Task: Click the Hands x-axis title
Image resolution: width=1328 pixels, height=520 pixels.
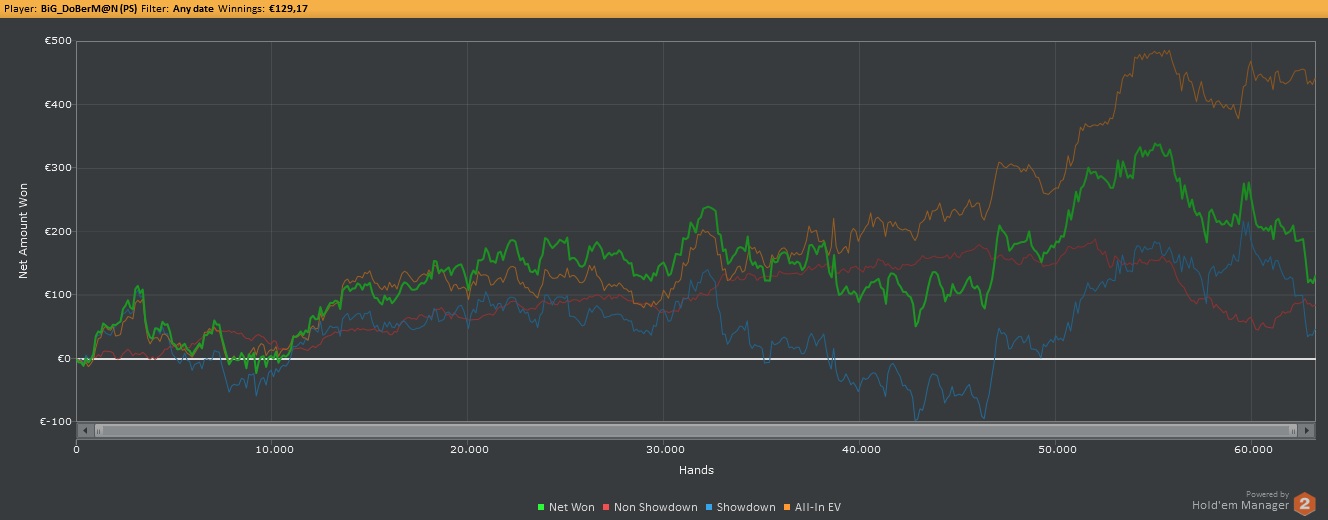Action: 695,470
